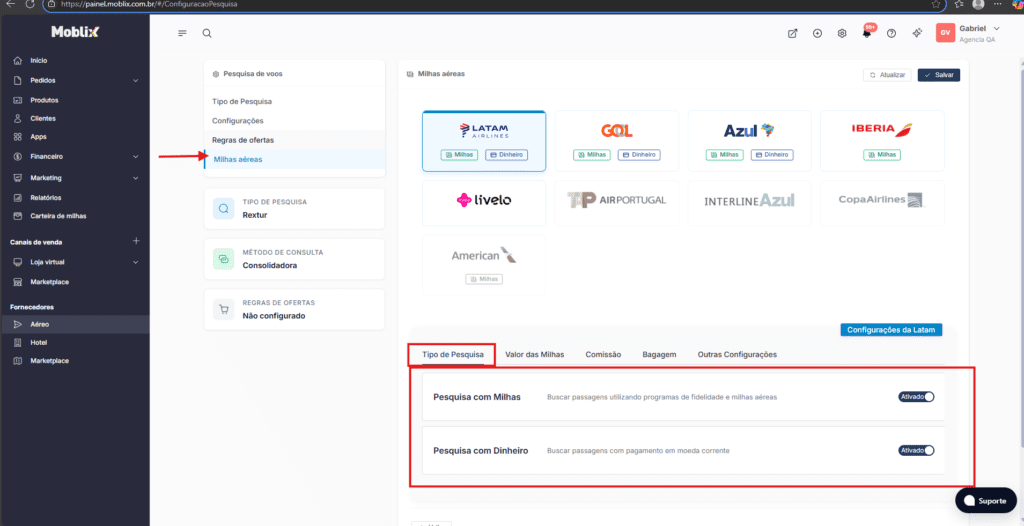Click the Iberia Milhas tag
Screen dimensions: 1024x526
[x=882, y=155]
